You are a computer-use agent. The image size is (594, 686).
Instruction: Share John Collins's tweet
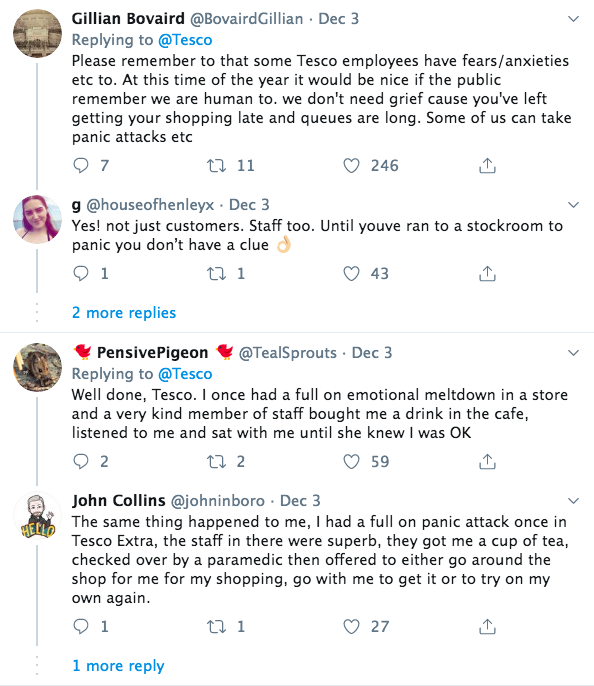487,626
